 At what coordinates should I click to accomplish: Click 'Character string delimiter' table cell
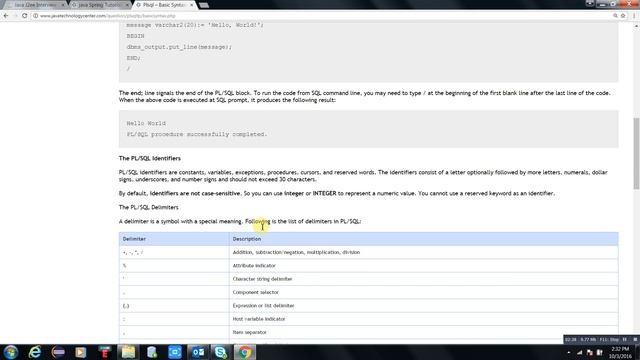point(424,279)
